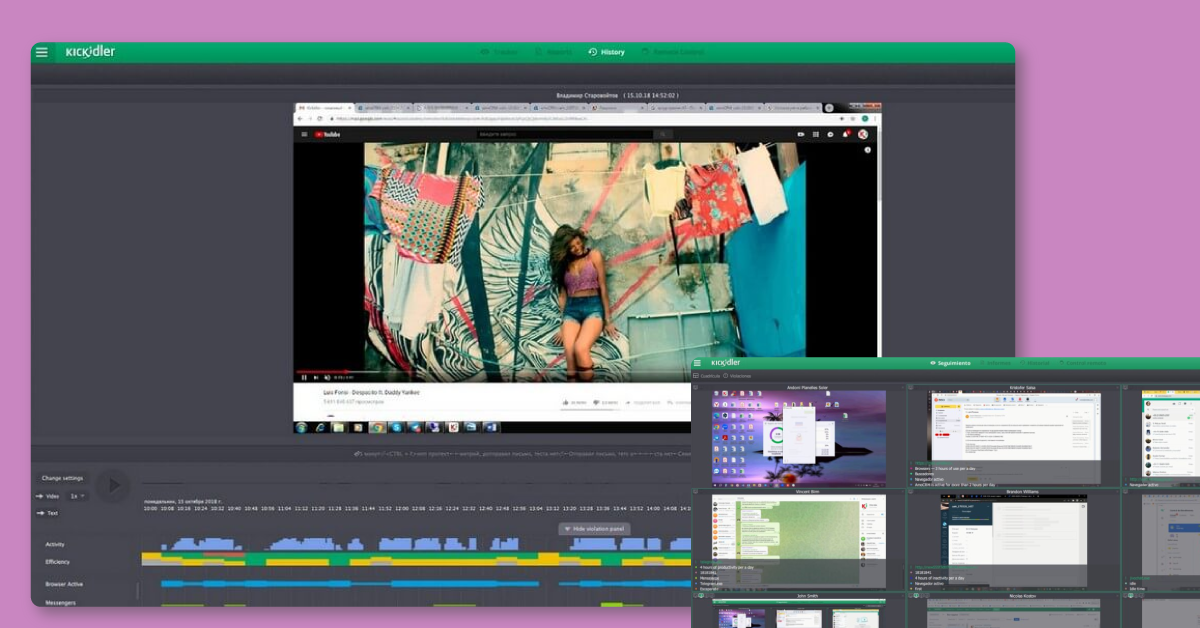Open John Smith's screen thumbnail
This screenshot has height=628, width=1200.
point(799,614)
